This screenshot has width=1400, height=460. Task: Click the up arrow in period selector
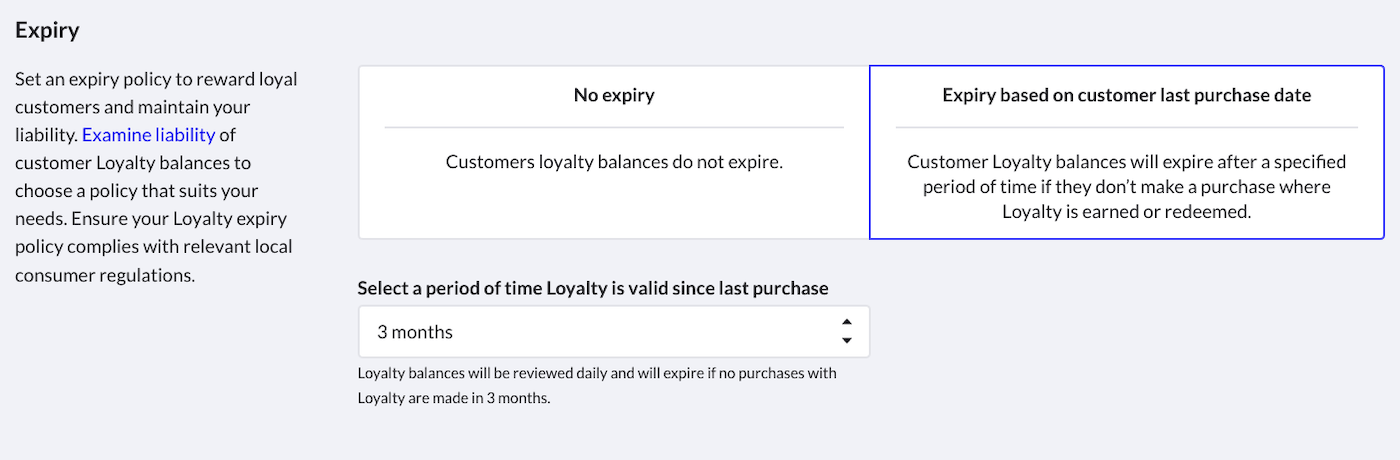846,322
